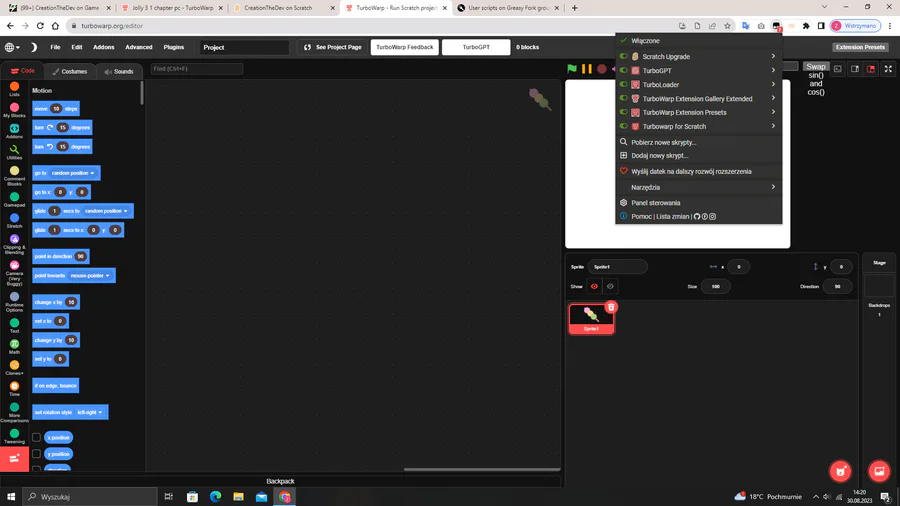This screenshot has height=506, width=900.
Task: Toggle TurboLoader script enabled
Action: [x=623, y=84]
